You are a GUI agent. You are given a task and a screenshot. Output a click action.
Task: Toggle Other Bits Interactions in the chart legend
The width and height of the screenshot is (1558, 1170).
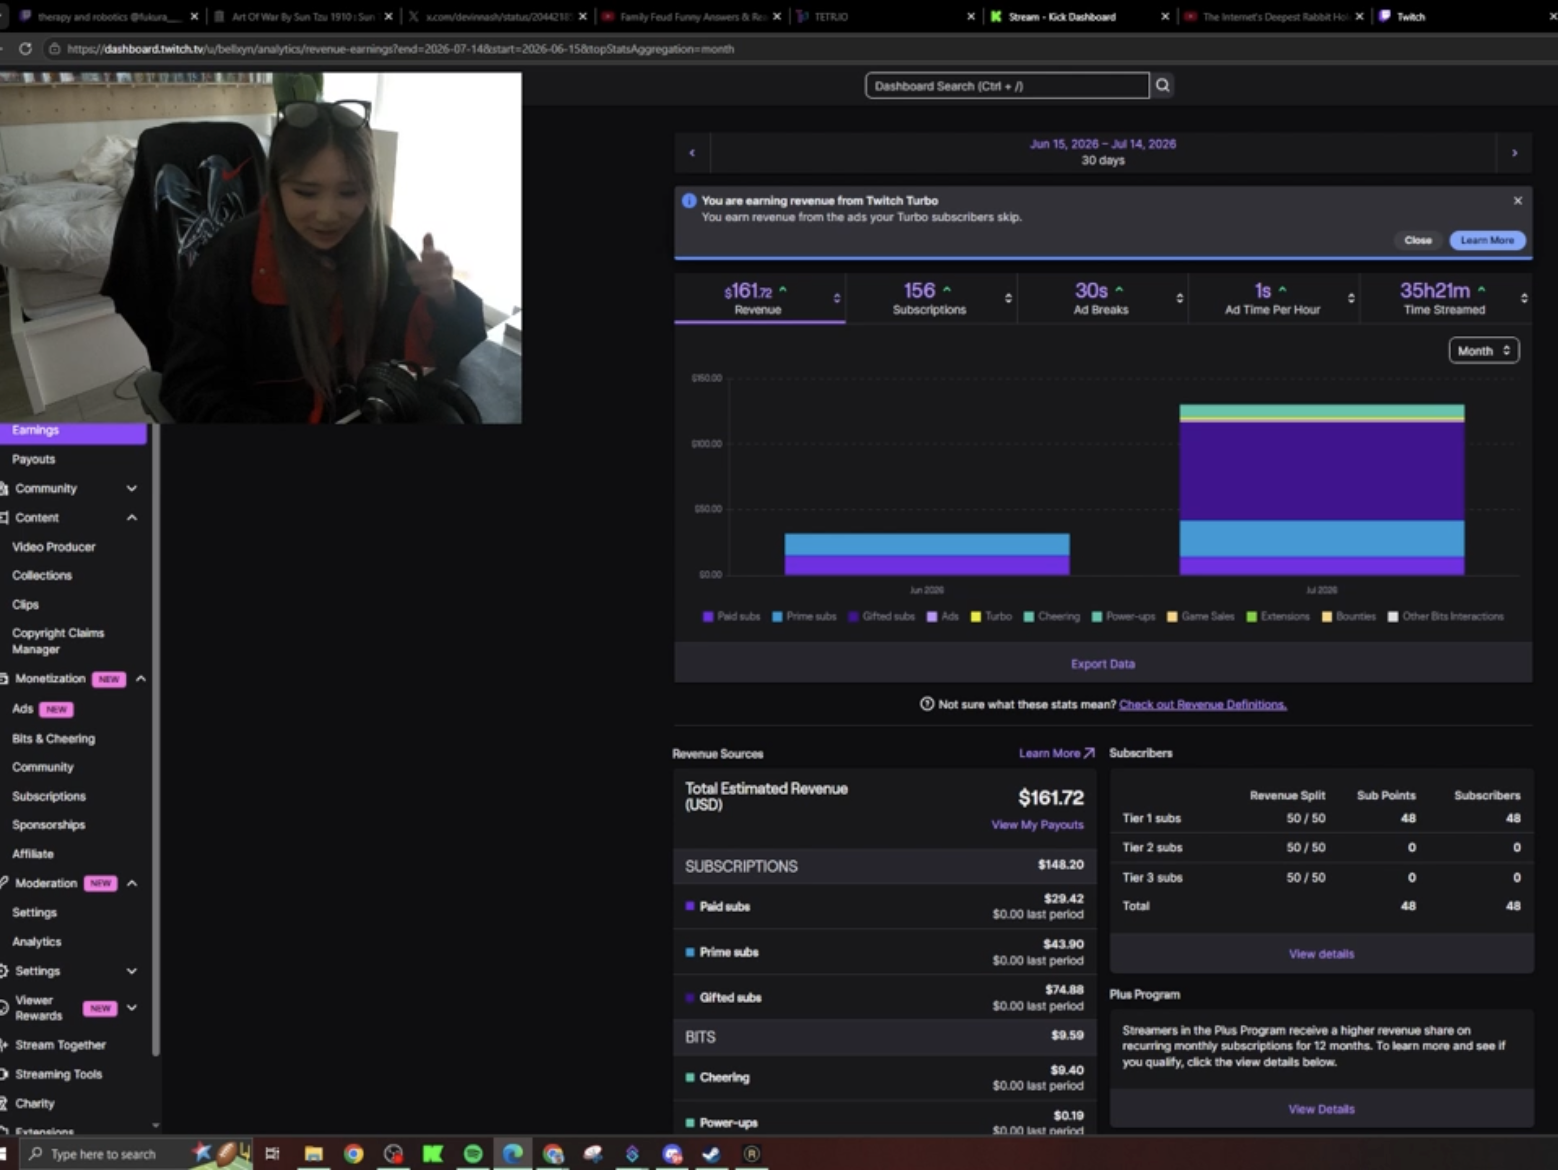[x=1446, y=616]
